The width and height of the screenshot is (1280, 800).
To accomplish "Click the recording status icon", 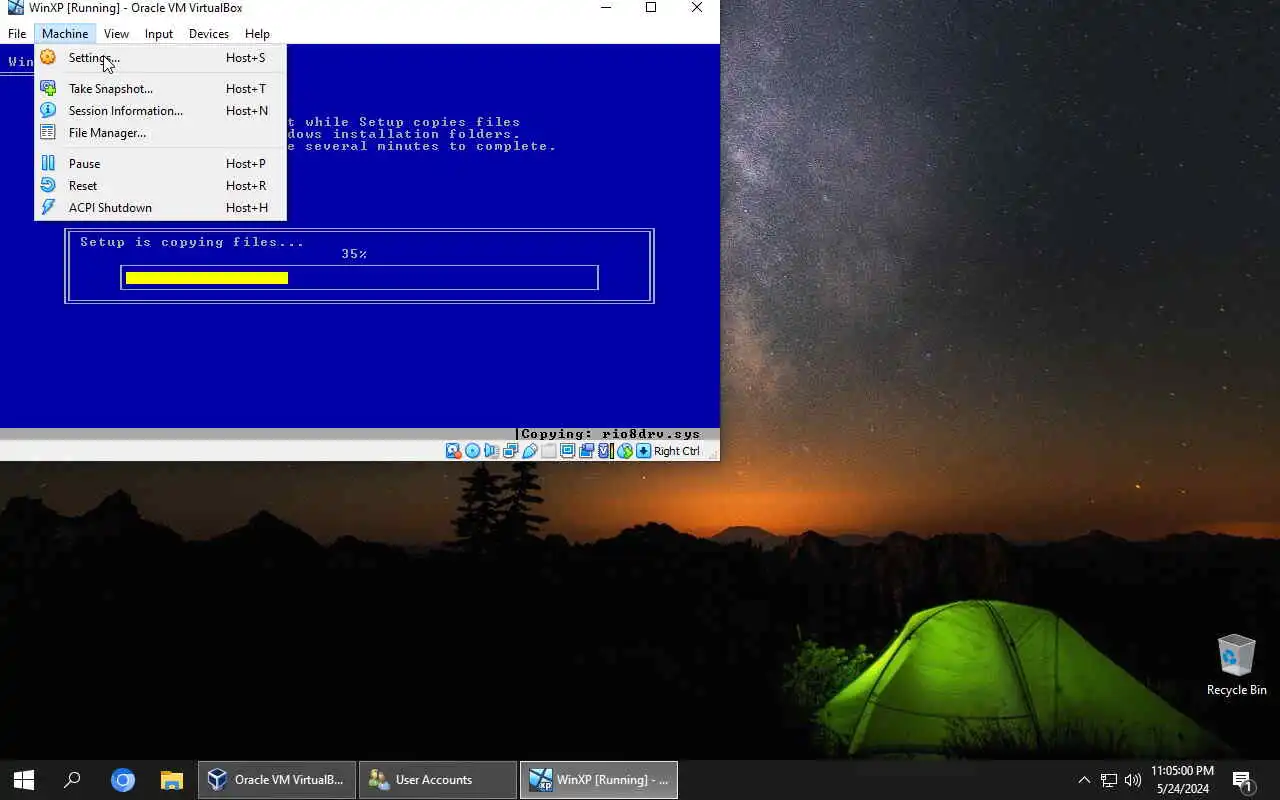I will (x=587, y=451).
